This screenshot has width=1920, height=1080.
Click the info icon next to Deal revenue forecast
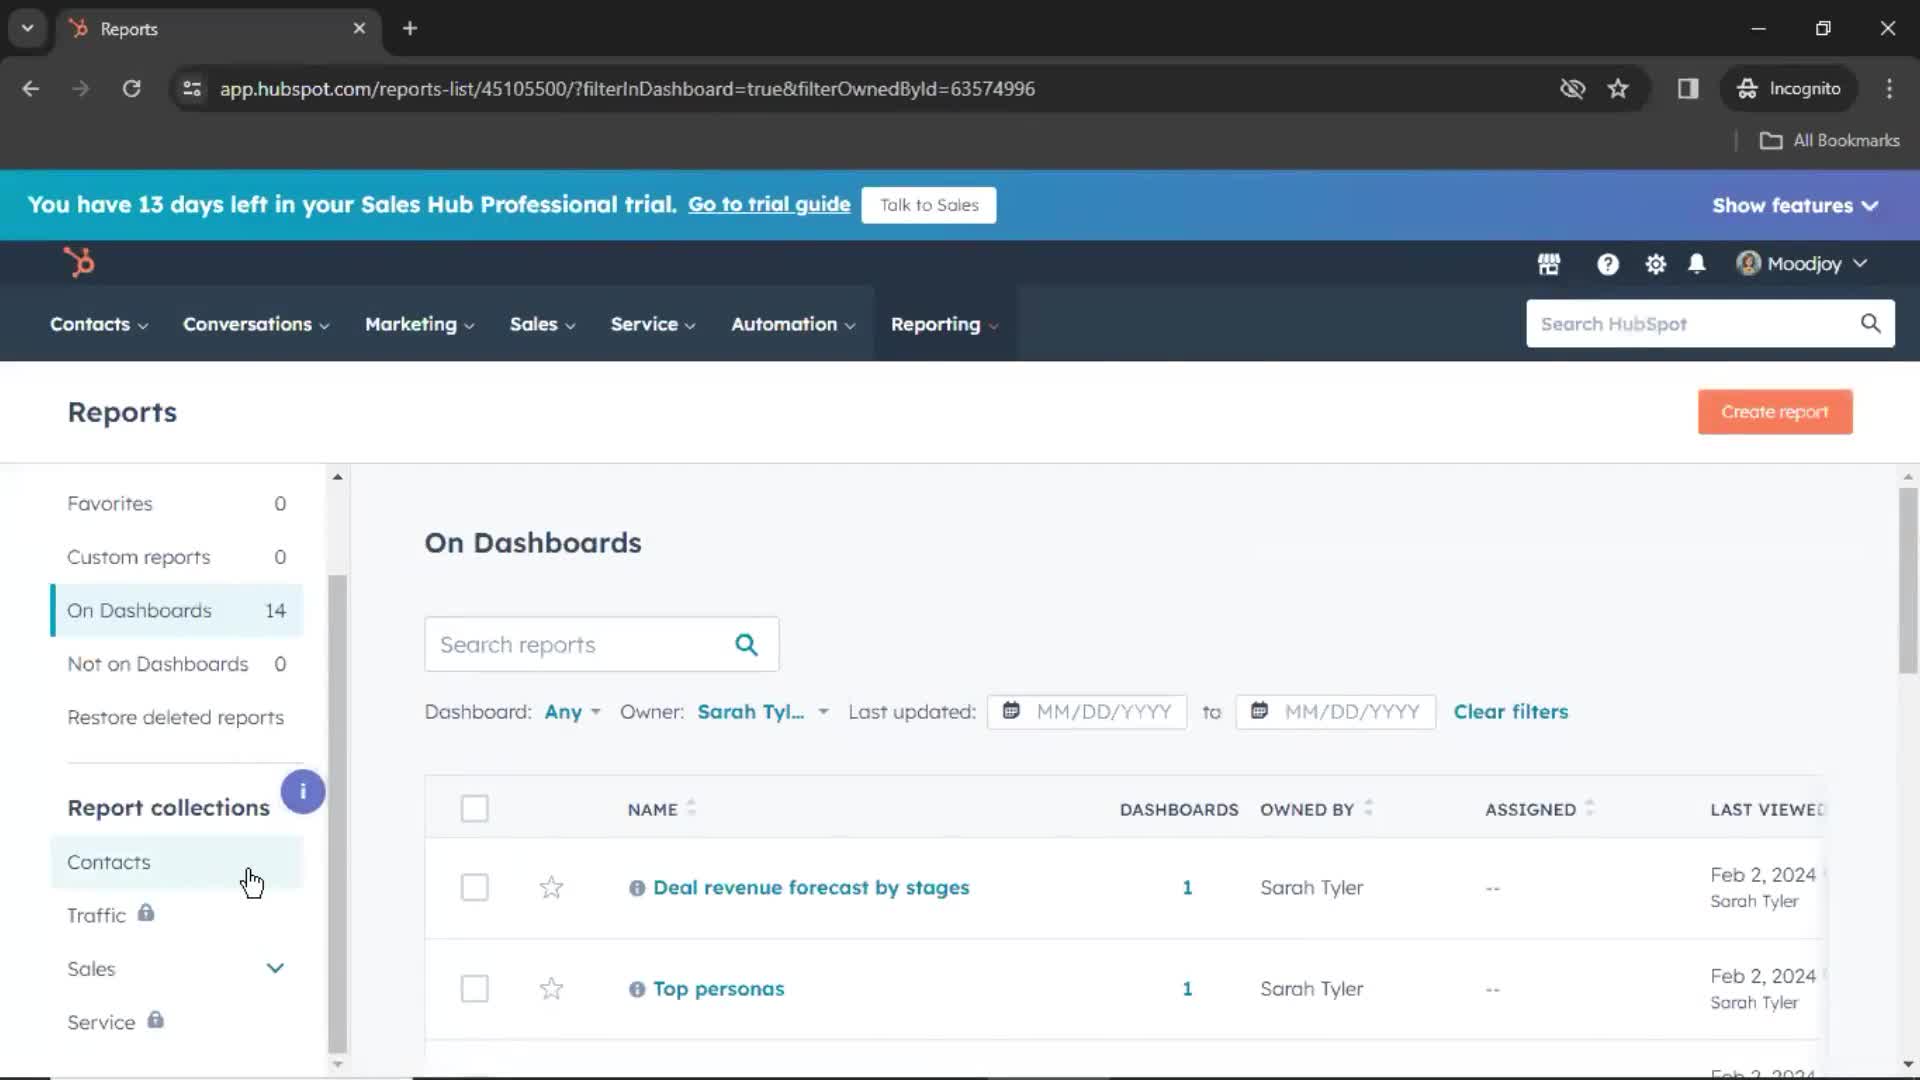[637, 886]
